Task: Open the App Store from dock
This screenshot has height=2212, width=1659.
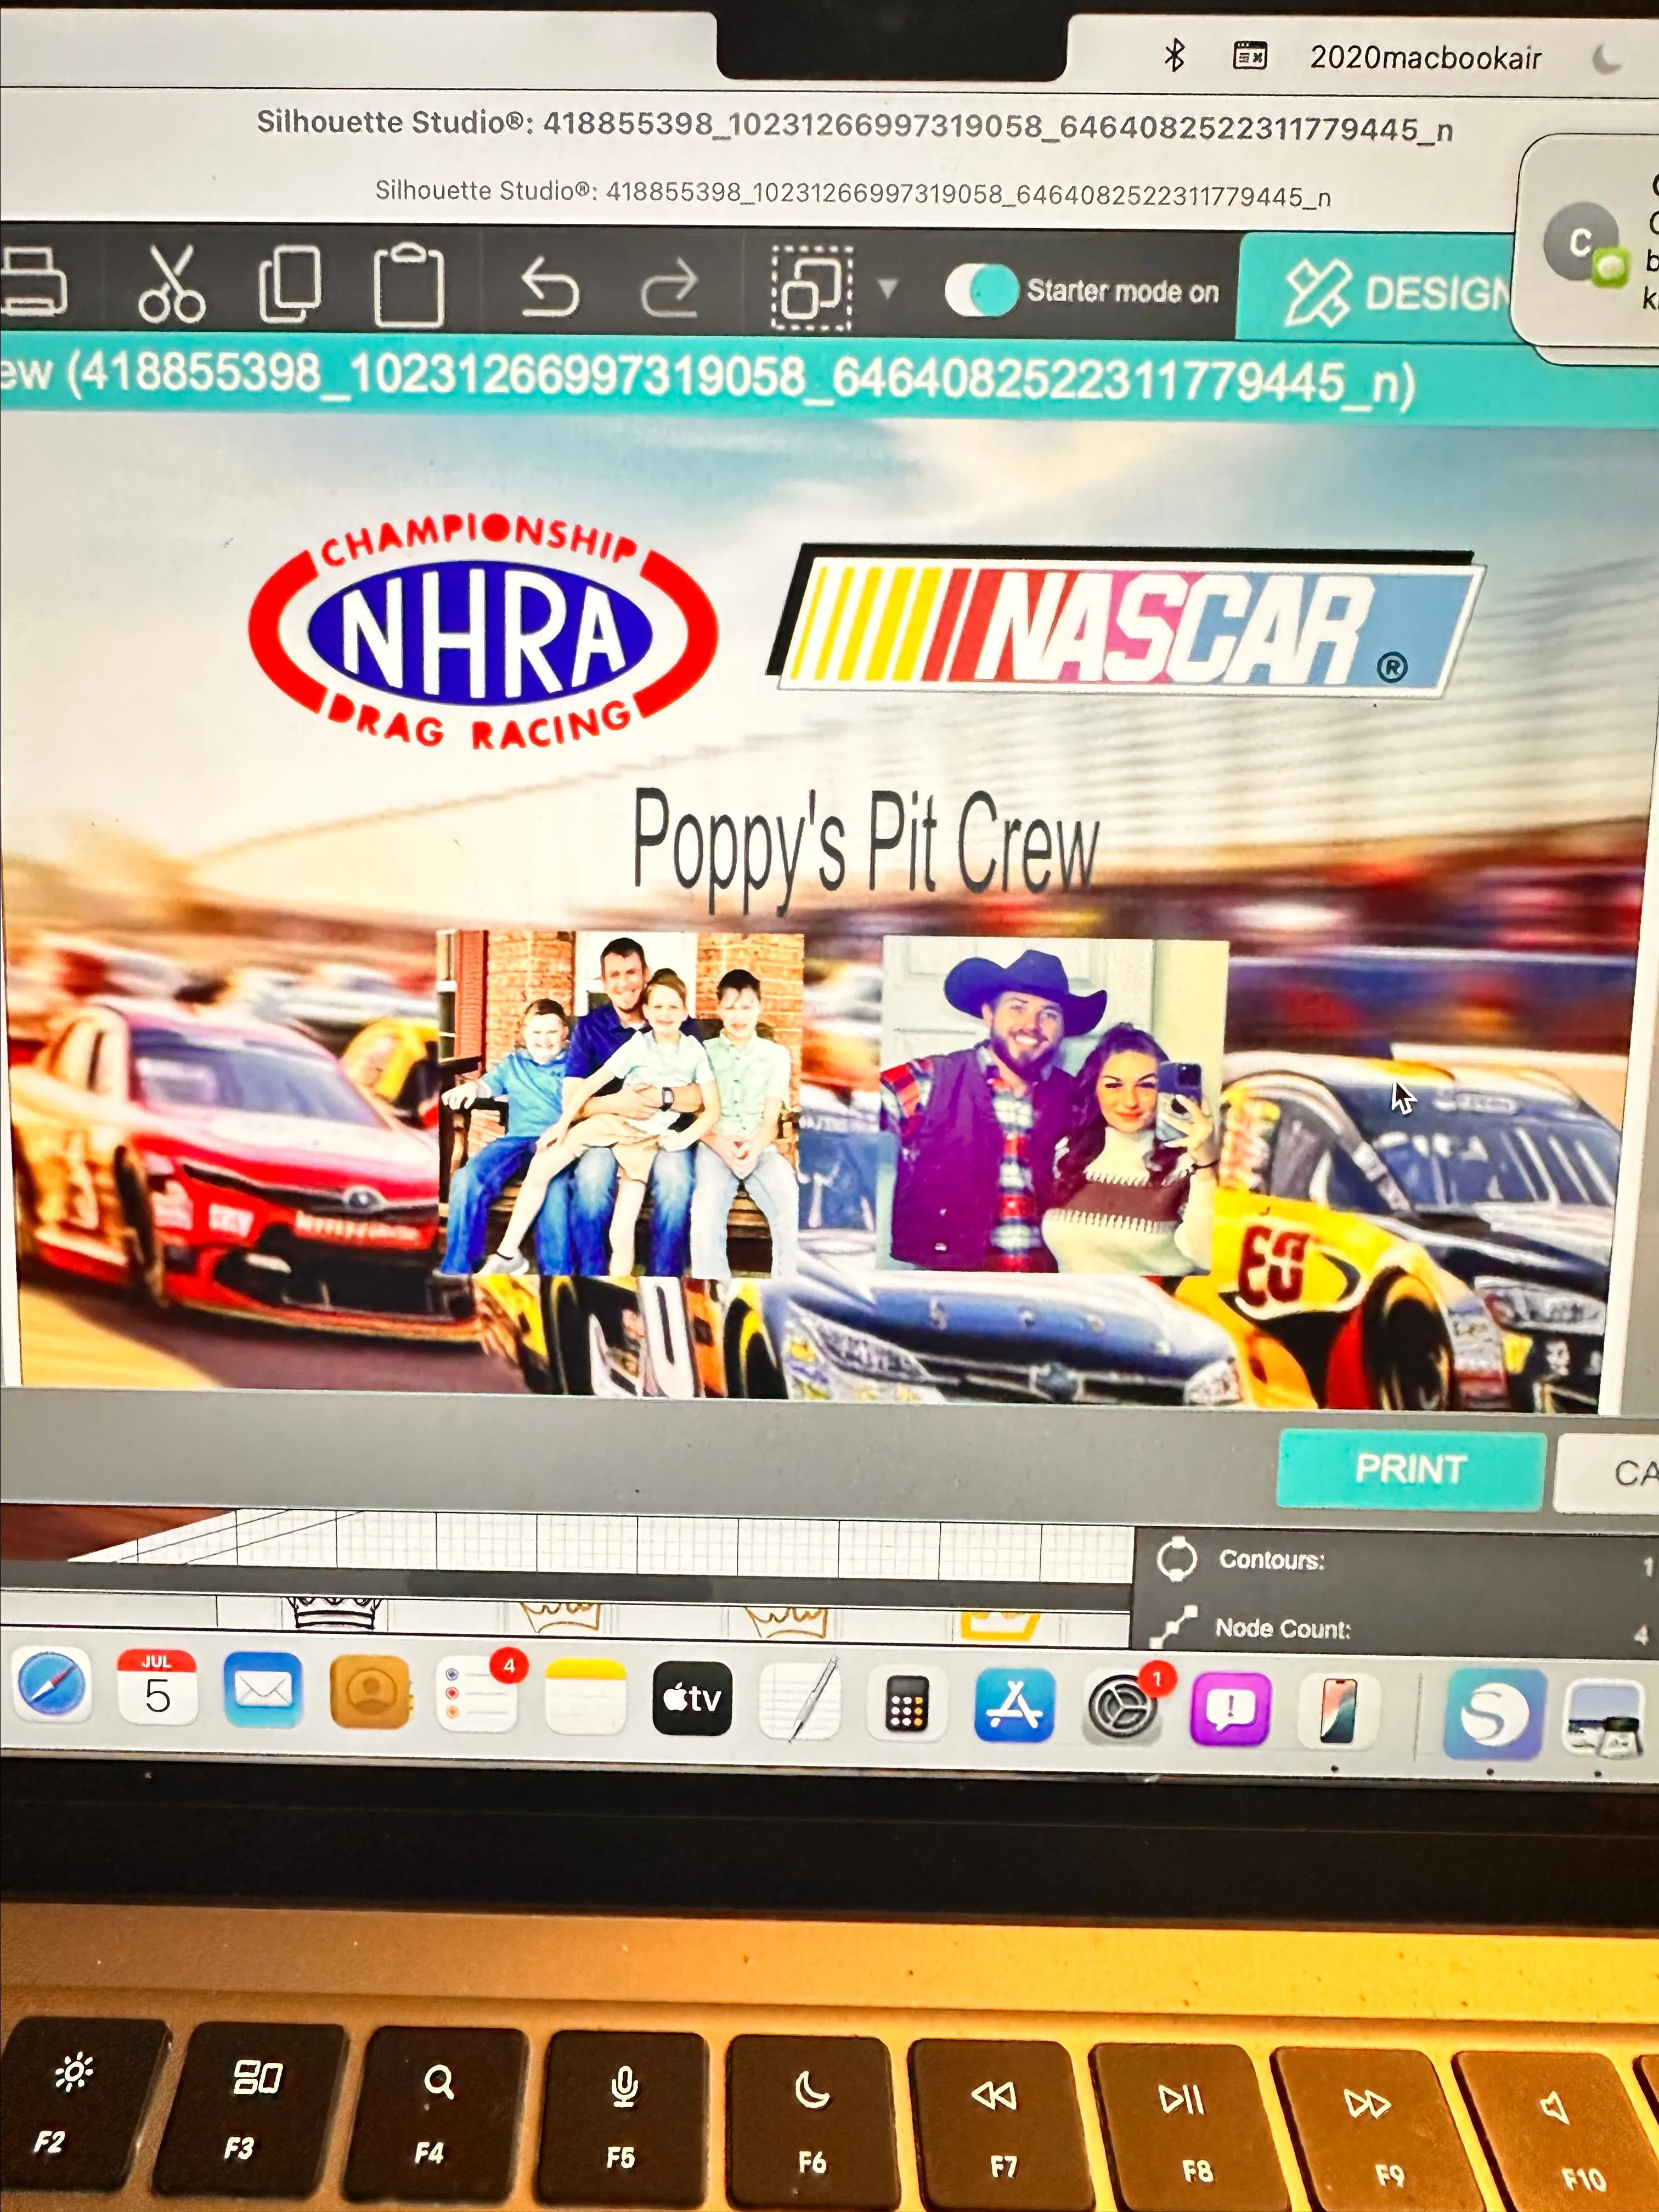Action: 1014,1705
